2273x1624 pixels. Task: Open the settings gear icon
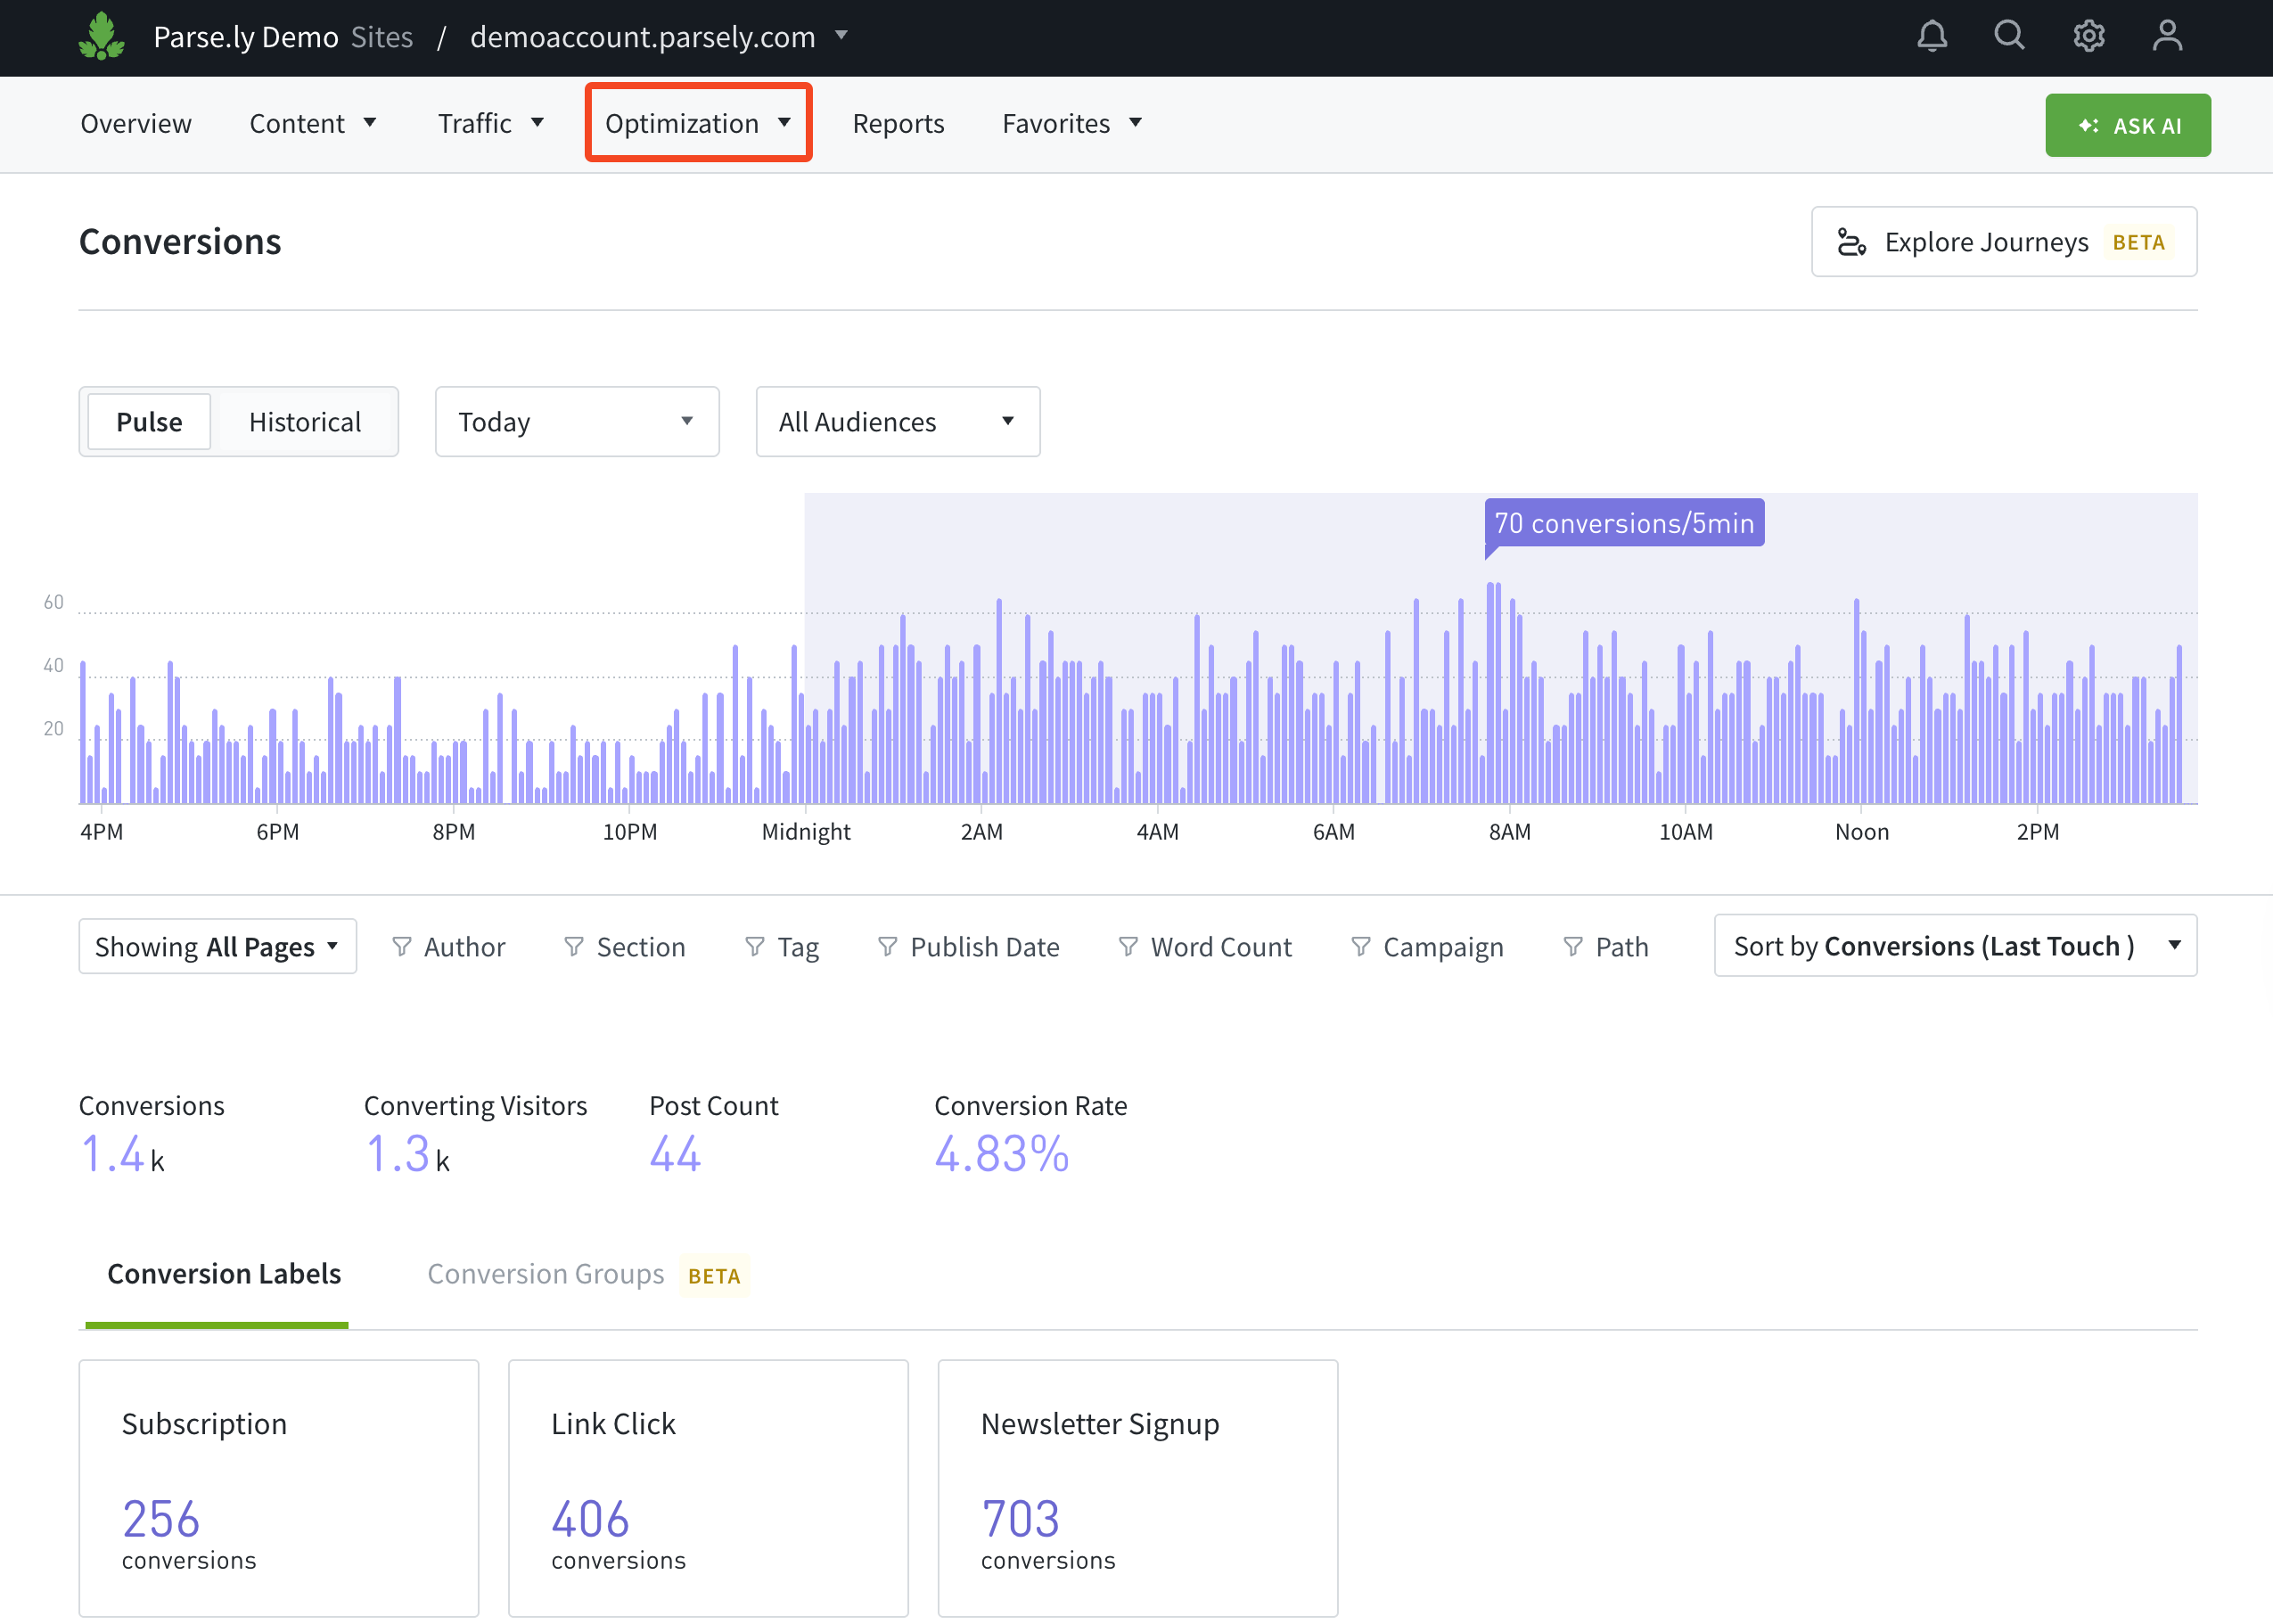[2088, 36]
